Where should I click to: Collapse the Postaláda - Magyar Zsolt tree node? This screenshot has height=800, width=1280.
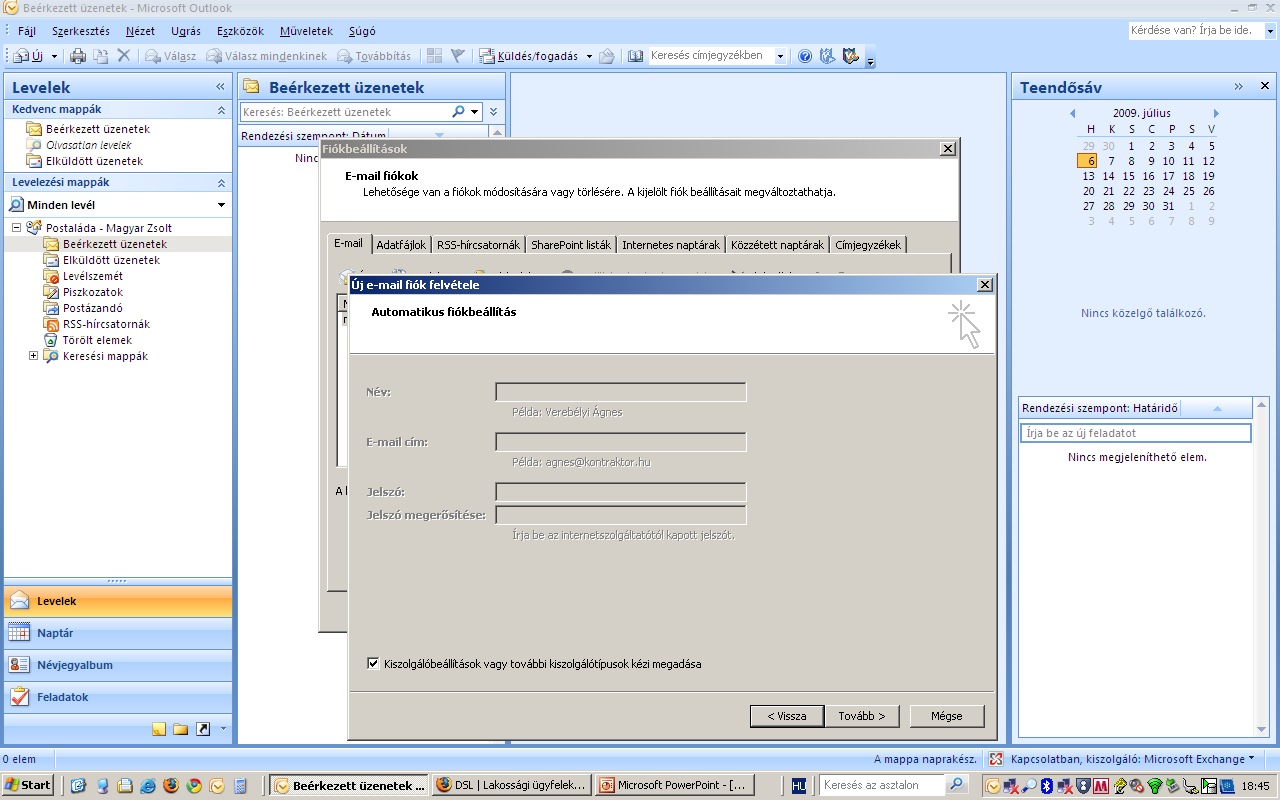17,228
